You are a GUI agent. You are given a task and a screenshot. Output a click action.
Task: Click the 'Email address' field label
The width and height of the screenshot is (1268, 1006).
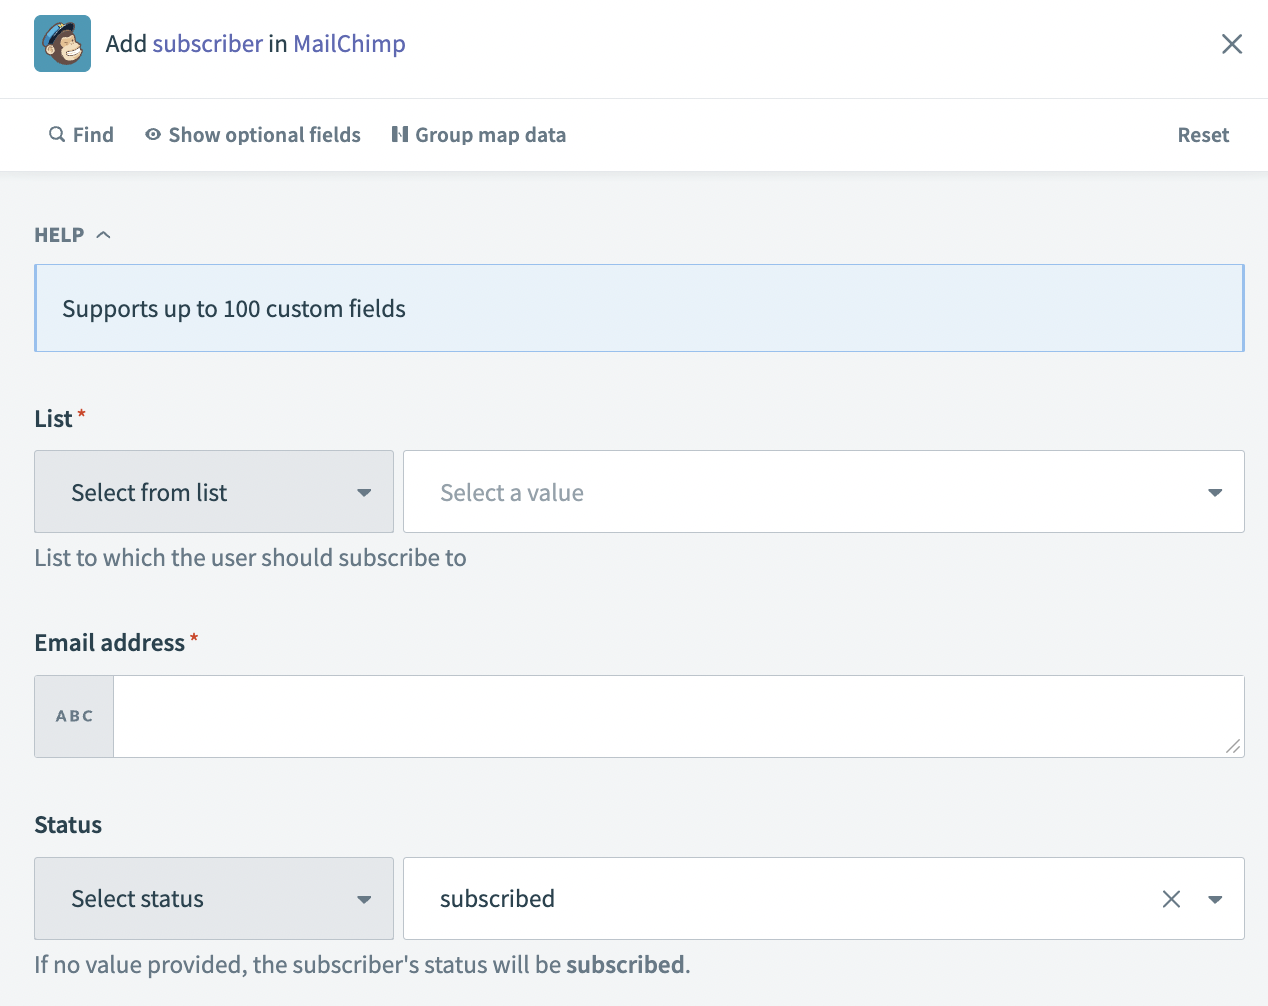[110, 643]
